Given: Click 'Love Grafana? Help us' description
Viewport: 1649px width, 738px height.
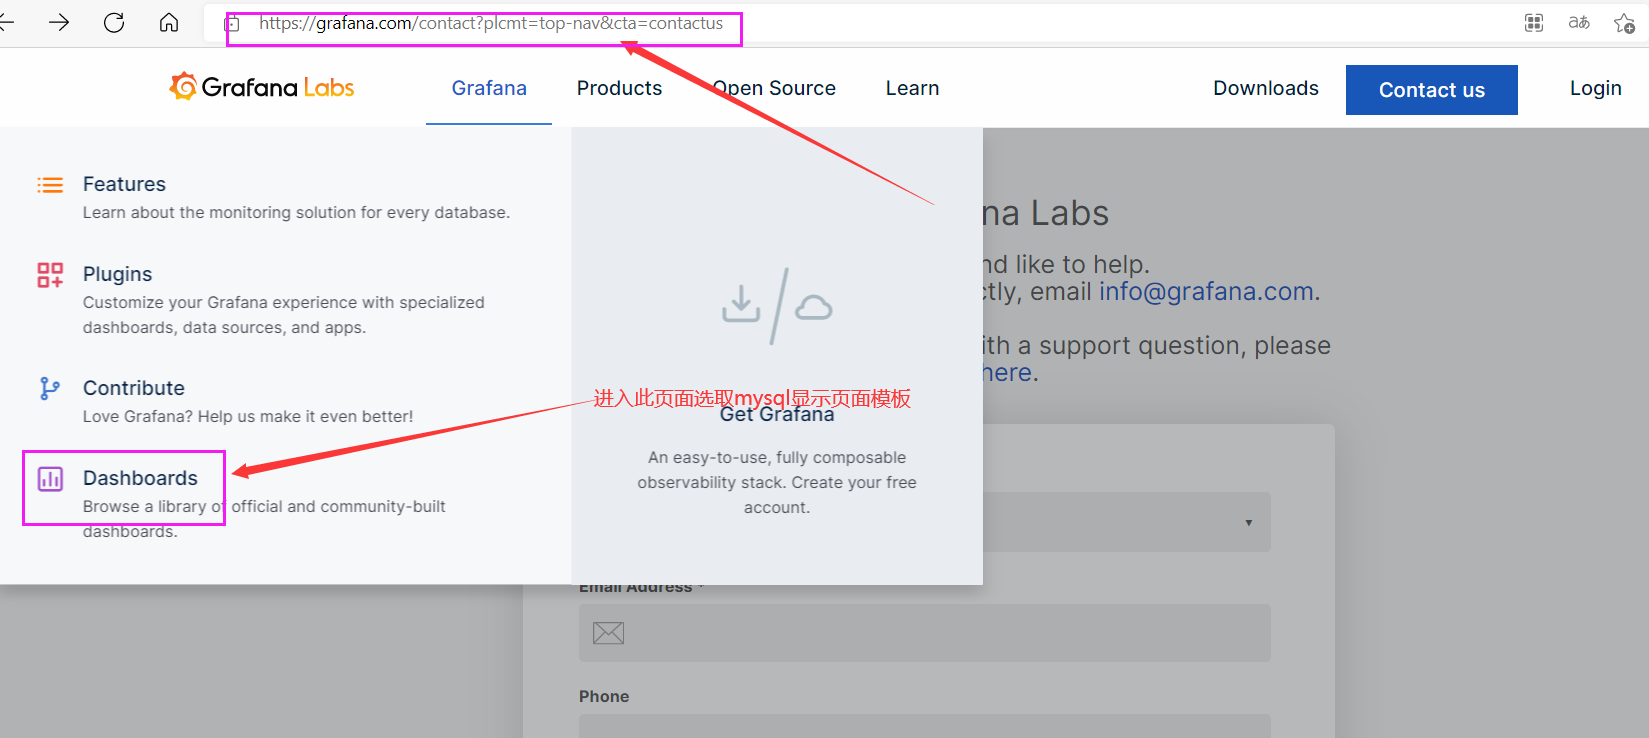Looking at the screenshot, I should (x=248, y=417).
